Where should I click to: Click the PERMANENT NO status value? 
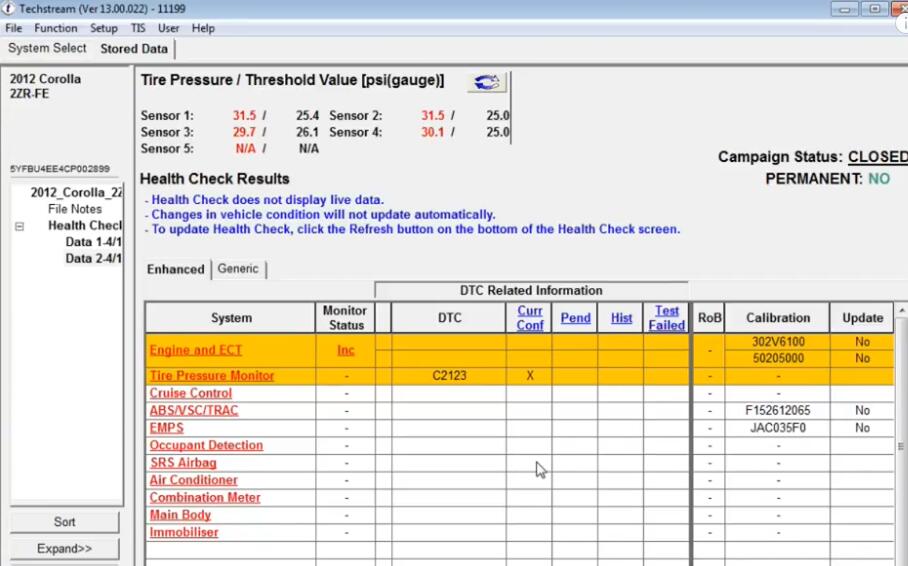coord(878,179)
